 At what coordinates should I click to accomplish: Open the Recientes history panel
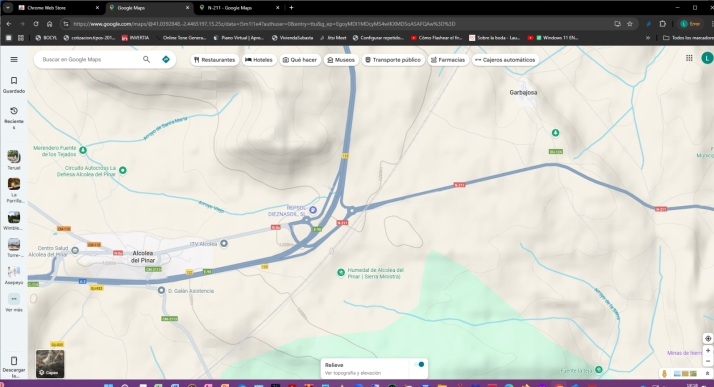click(x=14, y=117)
